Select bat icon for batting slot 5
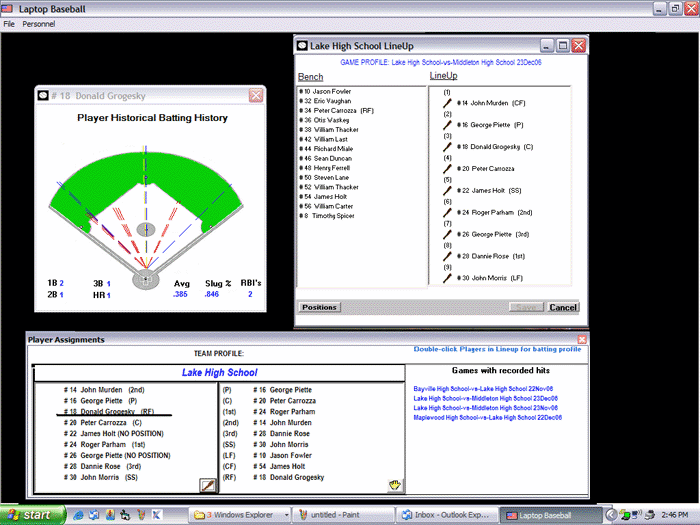Viewport: 700px width, 525px height. 447,190
